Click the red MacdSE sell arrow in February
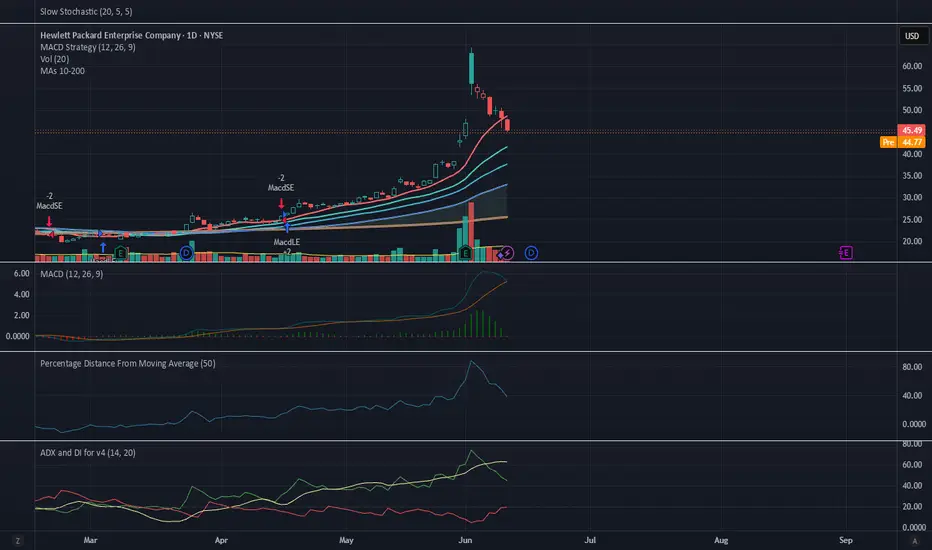This screenshot has width=932, height=550. click(49, 222)
